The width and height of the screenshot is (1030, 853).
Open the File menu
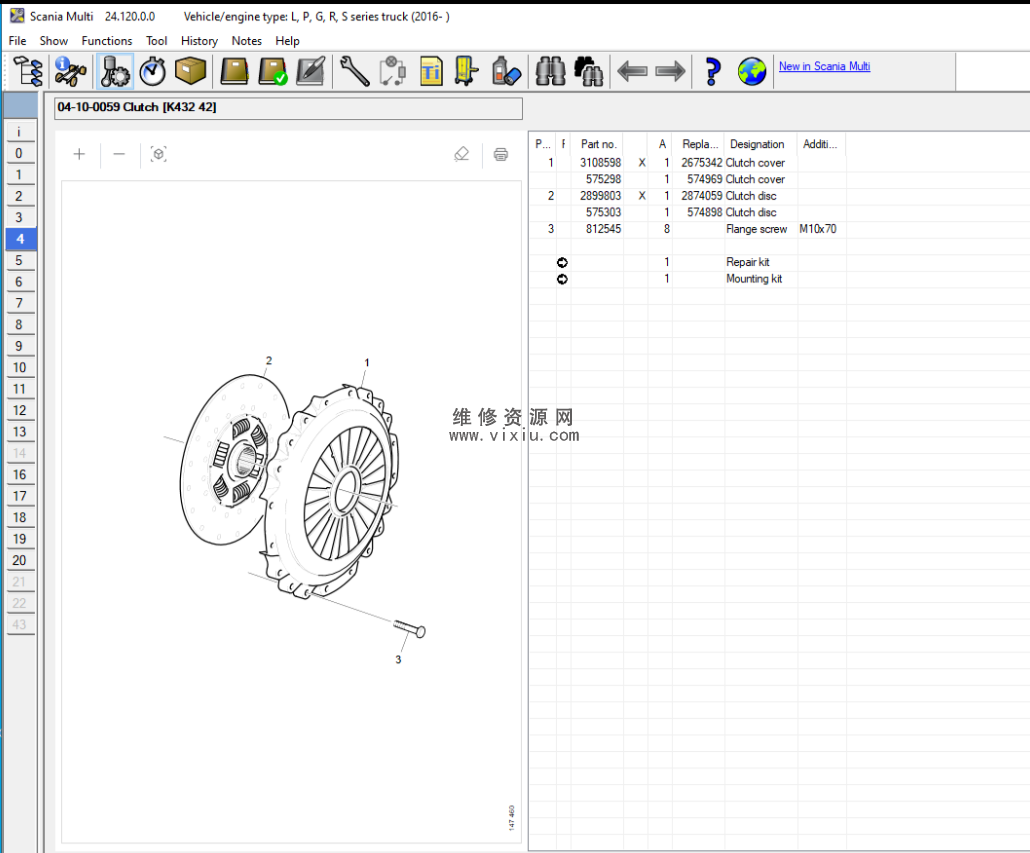(x=18, y=41)
